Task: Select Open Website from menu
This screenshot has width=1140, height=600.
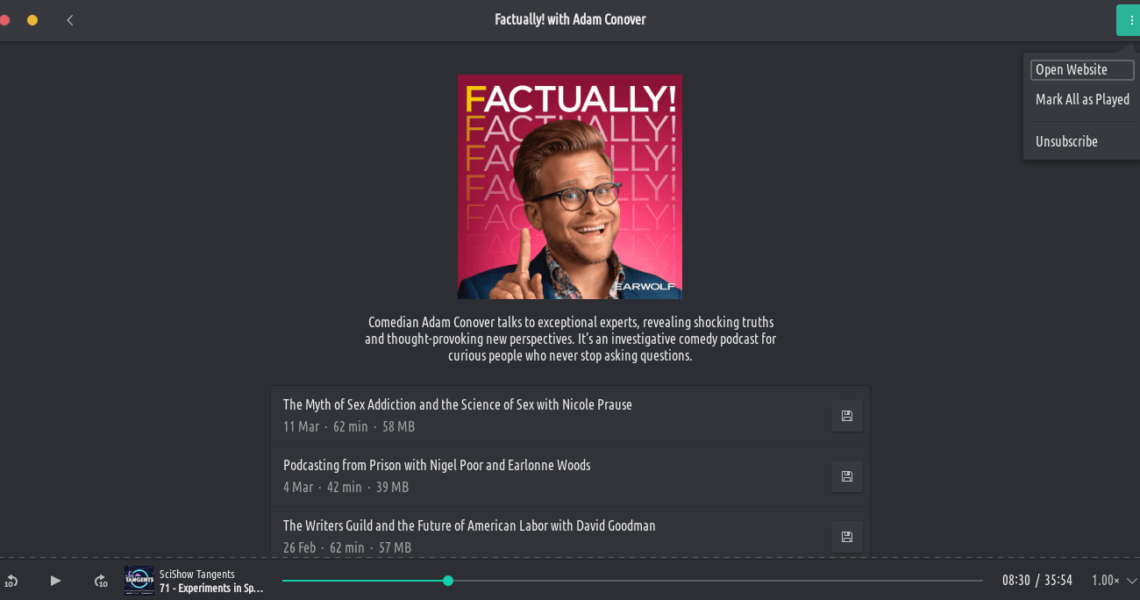Action: [1082, 70]
